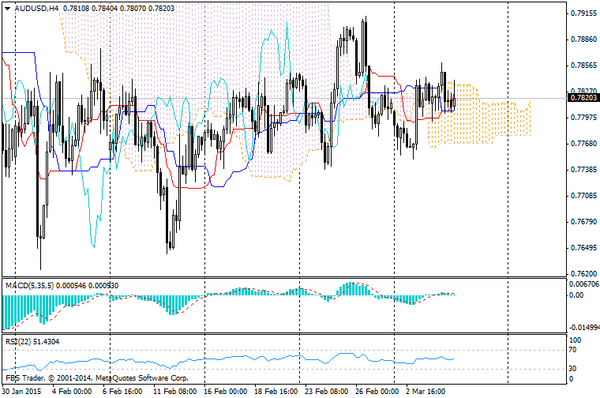Click the MACD 0.00 scale label
Screen dimensions: 600x398
(x=577, y=295)
